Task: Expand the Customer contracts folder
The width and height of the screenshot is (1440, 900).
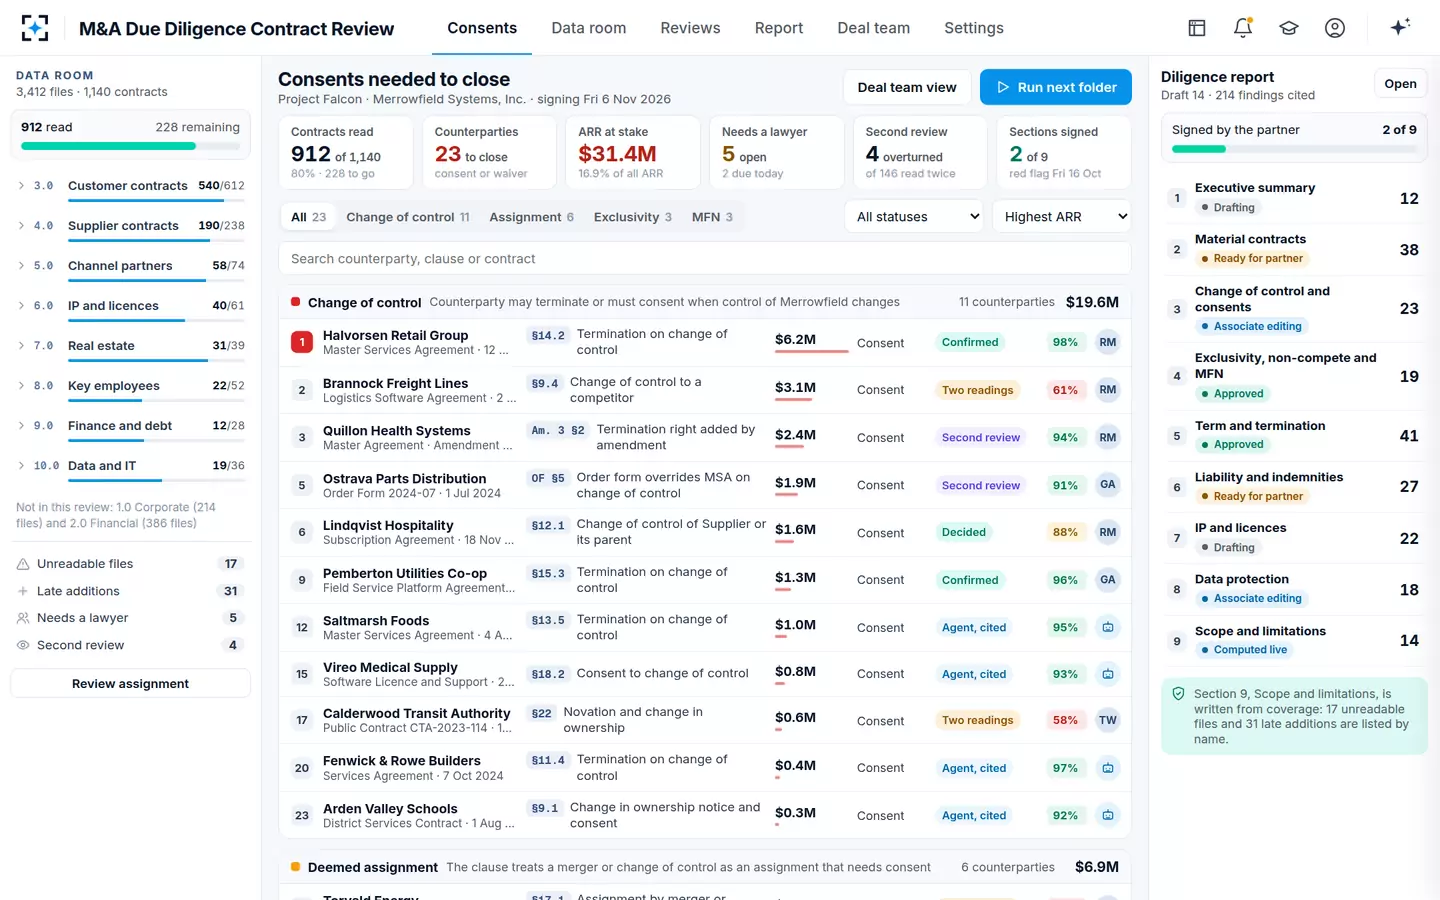Action: coord(22,185)
